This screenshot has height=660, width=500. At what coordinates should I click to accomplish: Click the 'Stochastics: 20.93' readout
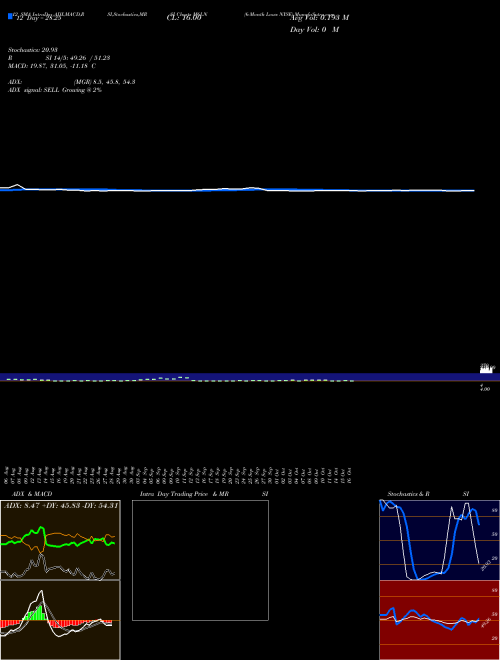point(33,50)
